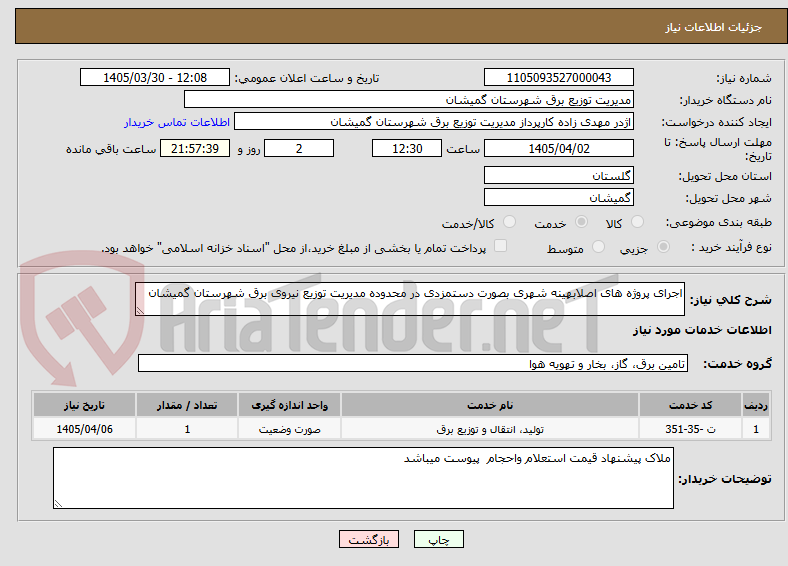Viewport: 788px width, 566px height.
Task: Click the buyer notes textarea
Action: pos(363,478)
